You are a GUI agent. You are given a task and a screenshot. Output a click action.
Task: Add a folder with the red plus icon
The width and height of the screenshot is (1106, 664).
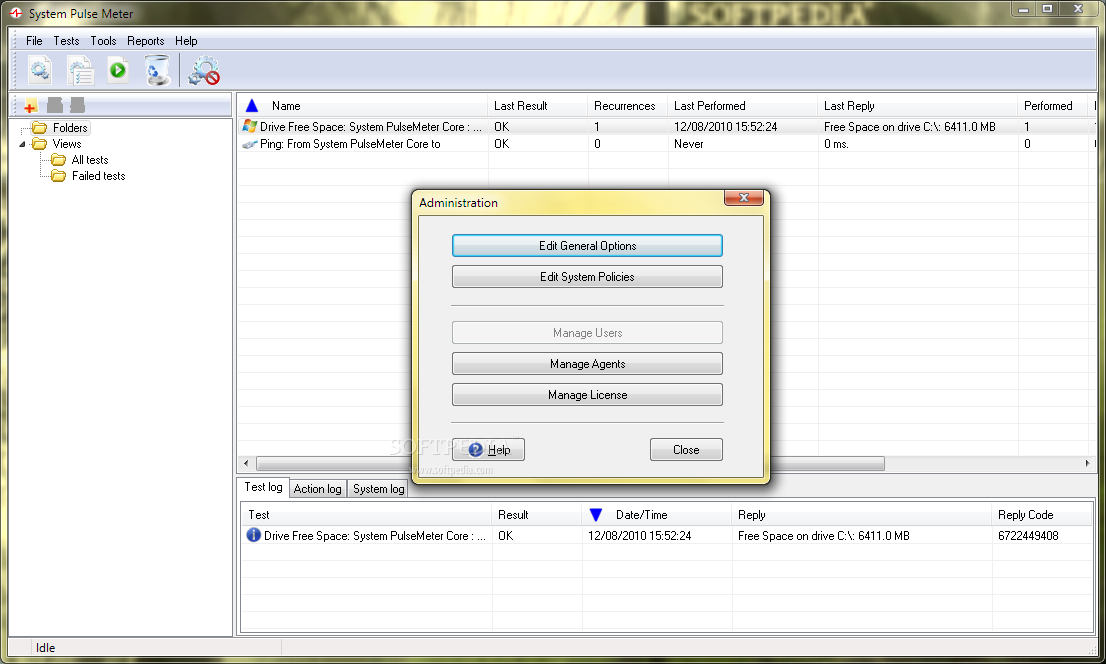[30, 106]
